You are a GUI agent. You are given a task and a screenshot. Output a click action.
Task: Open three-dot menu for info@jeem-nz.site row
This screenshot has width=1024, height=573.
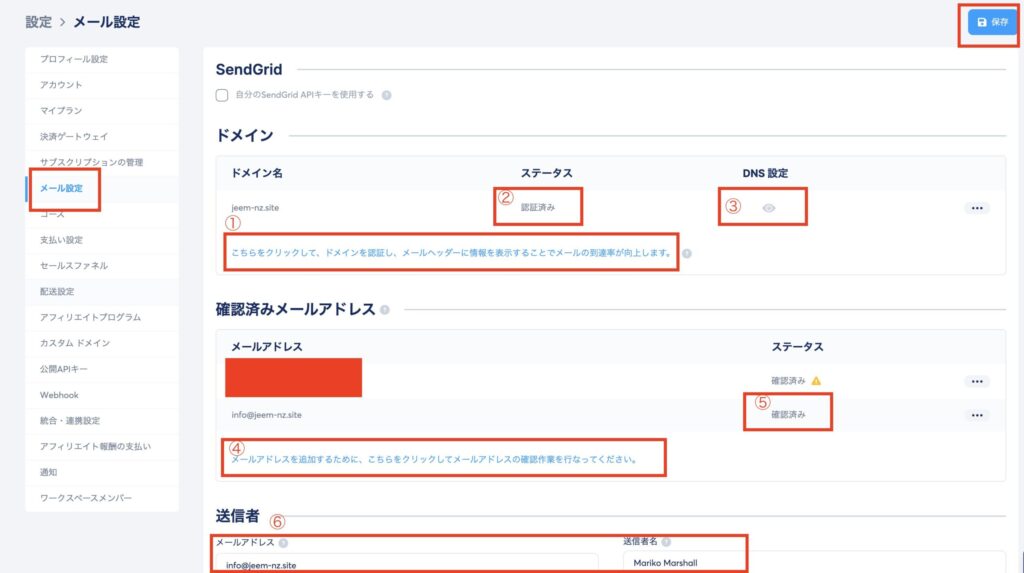click(x=977, y=415)
